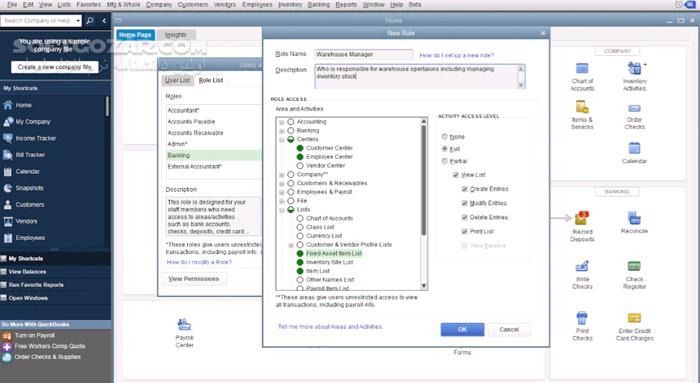
Task: Switch to Role List tab
Action: (x=211, y=80)
